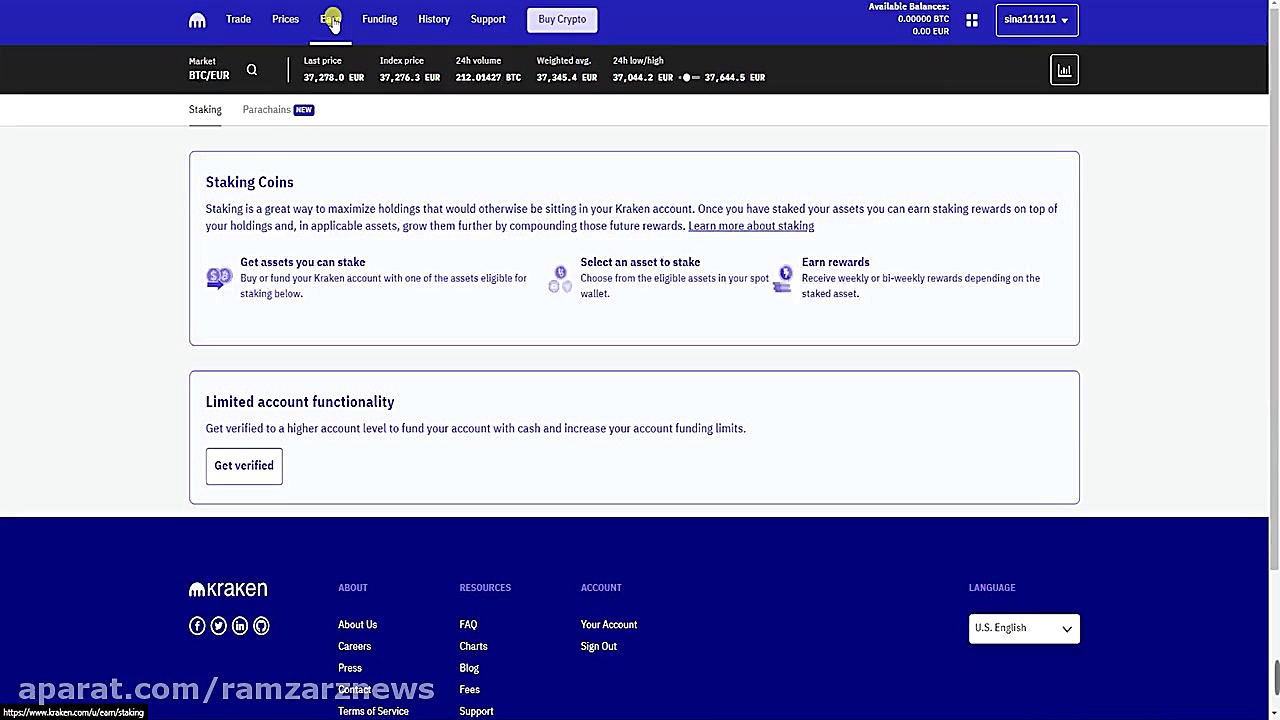The image size is (1280, 720).
Task: Switch to the Parachains tab
Action: click(266, 110)
